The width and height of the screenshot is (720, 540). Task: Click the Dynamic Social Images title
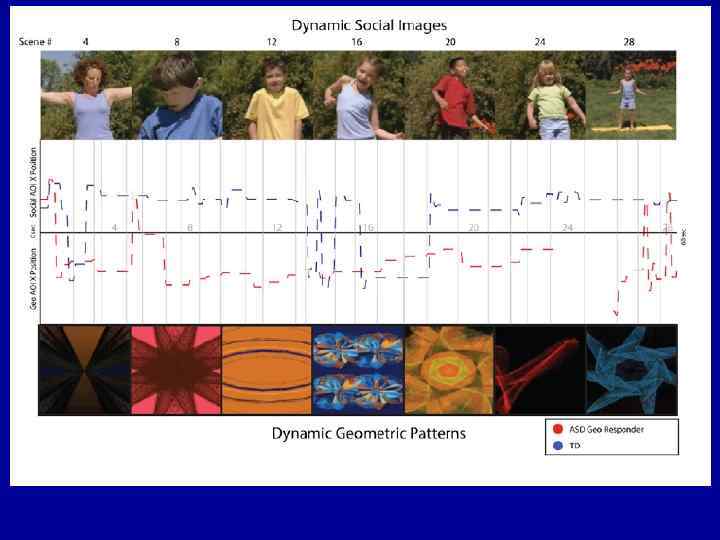click(x=369, y=25)
